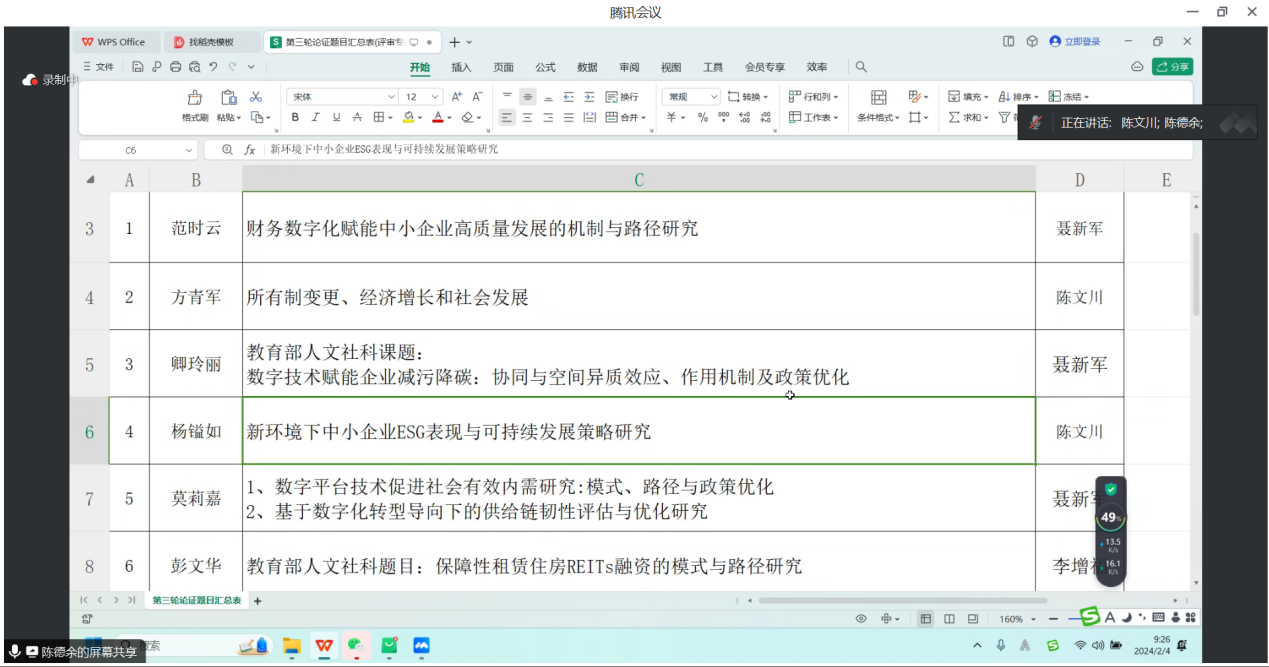Toggle underline formatting in the ribbon
Image resolution: width=1269 pixels, height=667 pixels.
coord(335,117)
